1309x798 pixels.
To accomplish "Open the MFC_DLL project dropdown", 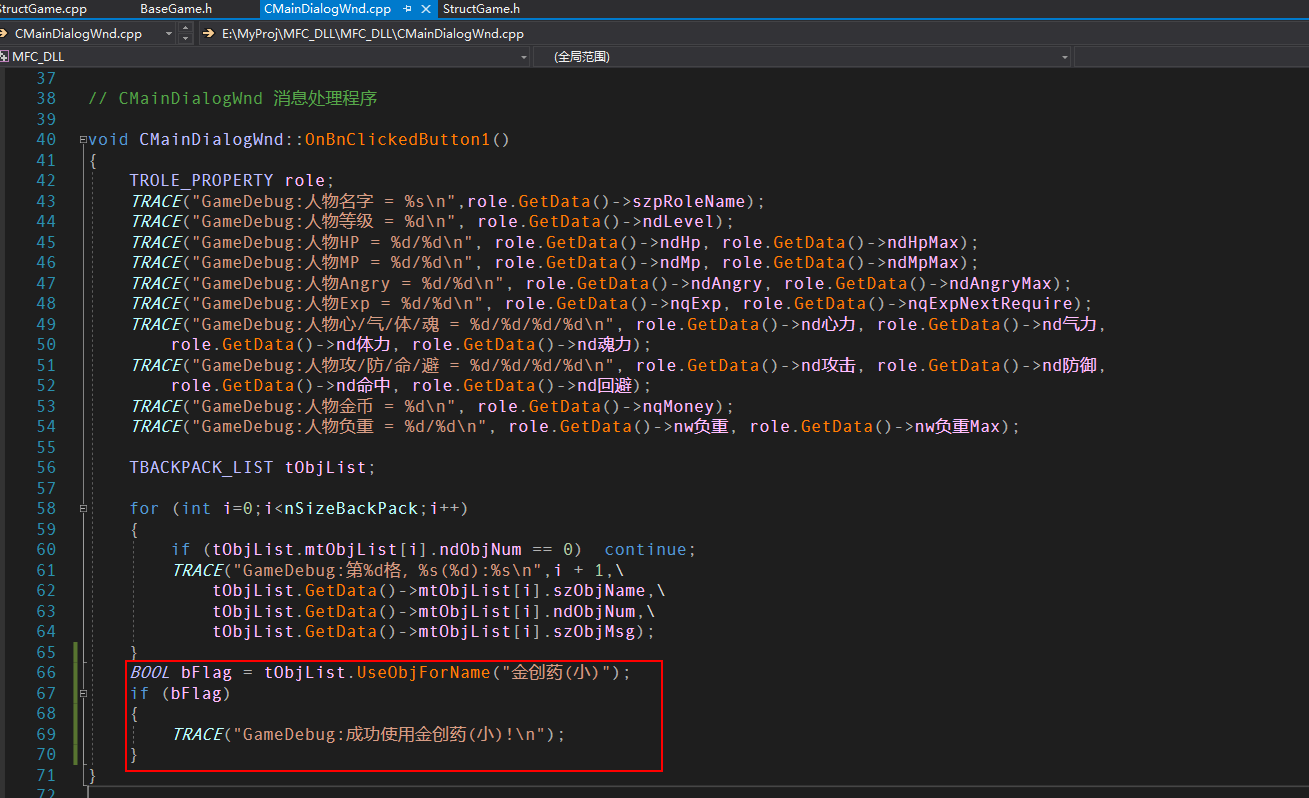I will point(524,57).
